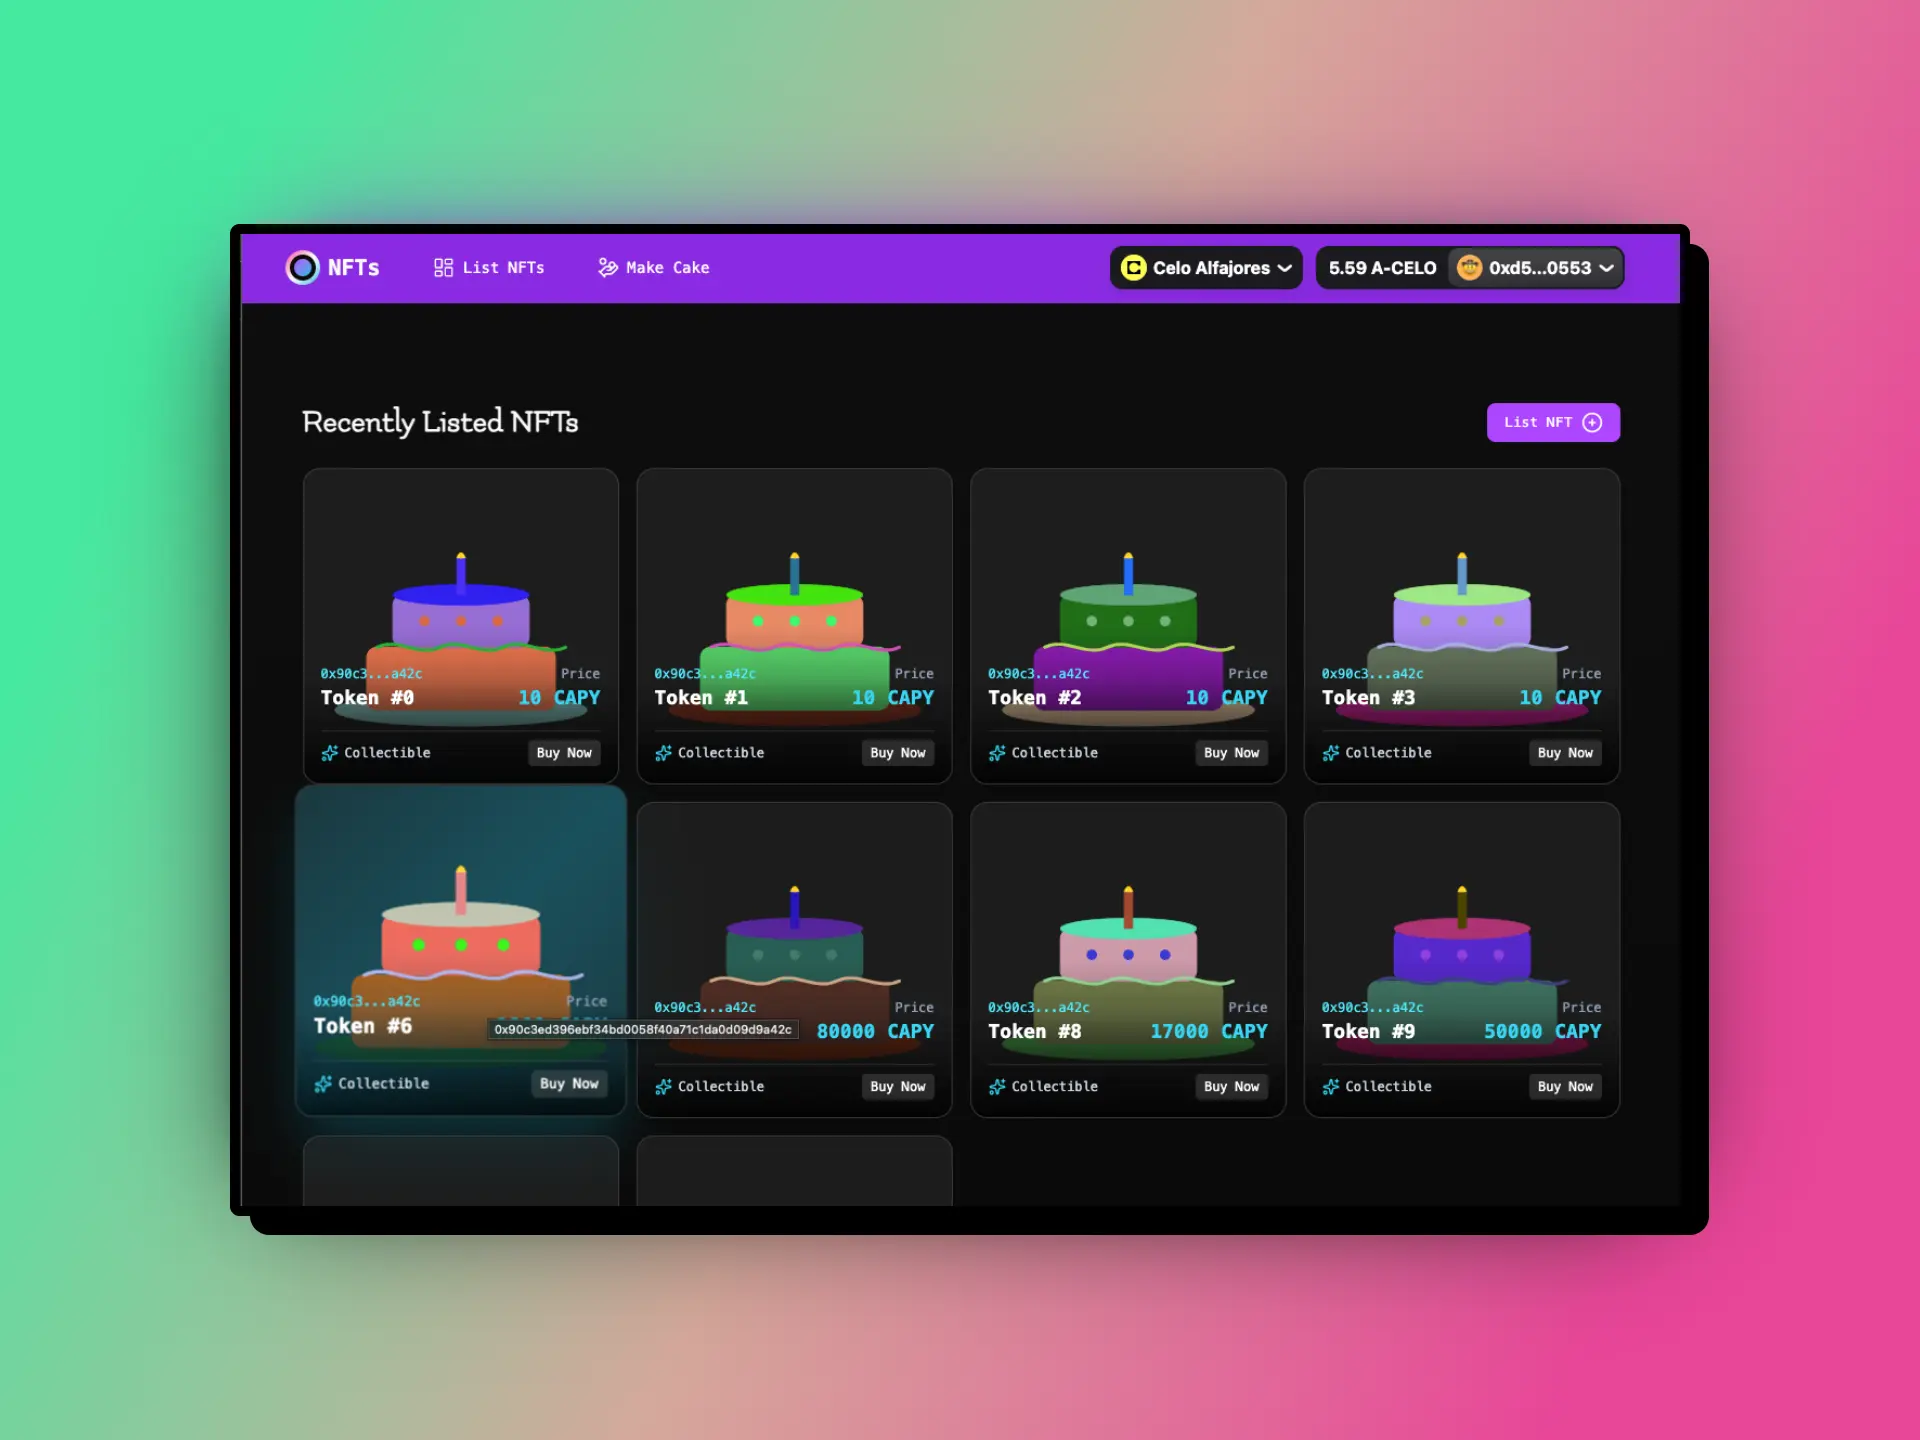The image size is (1920, 1440).
Task: Click the Collectible sparkle icon on Token #1
Action: click(663, 753)
